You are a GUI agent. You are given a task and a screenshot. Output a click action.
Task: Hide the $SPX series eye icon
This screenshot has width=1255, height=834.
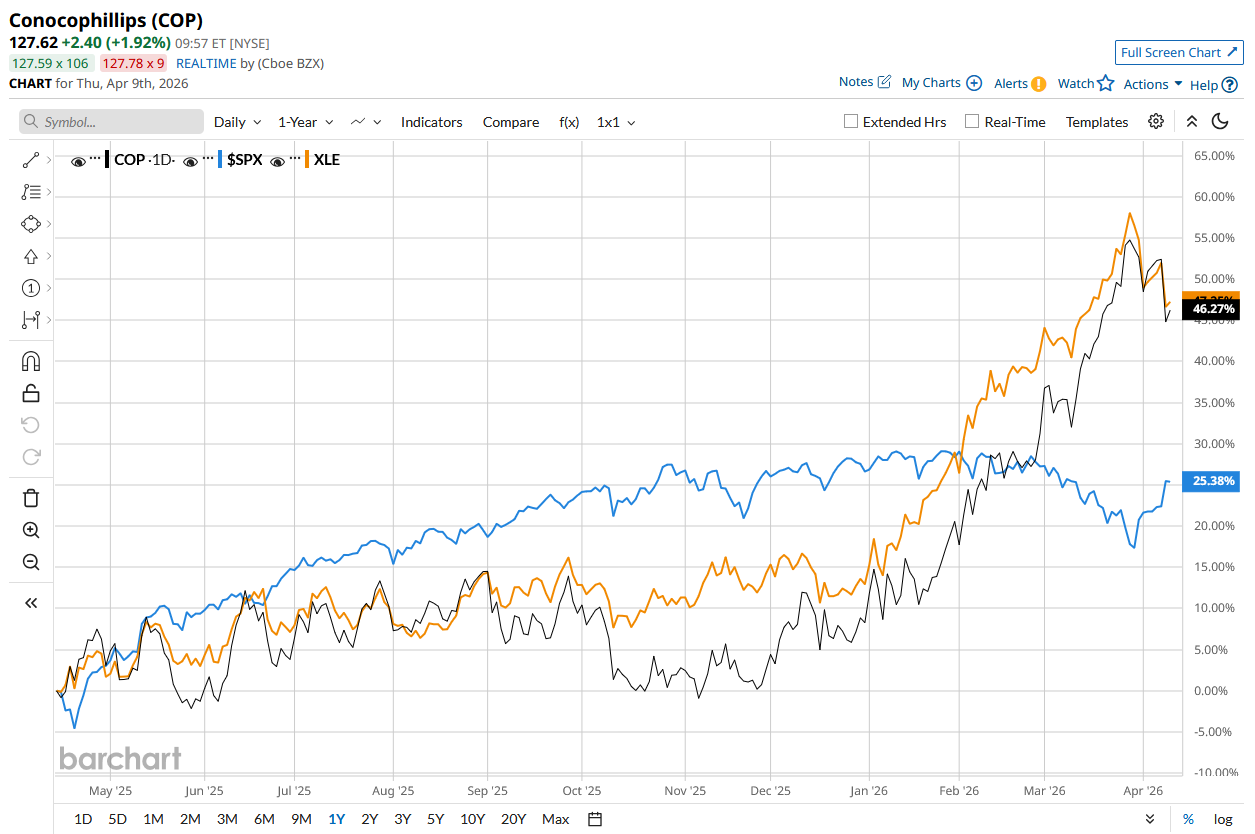[190, 160]
